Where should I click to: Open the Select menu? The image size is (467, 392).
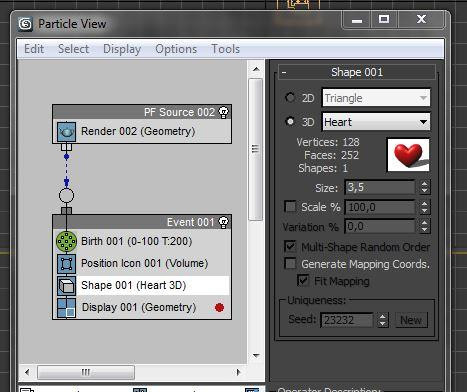point(74,49)
